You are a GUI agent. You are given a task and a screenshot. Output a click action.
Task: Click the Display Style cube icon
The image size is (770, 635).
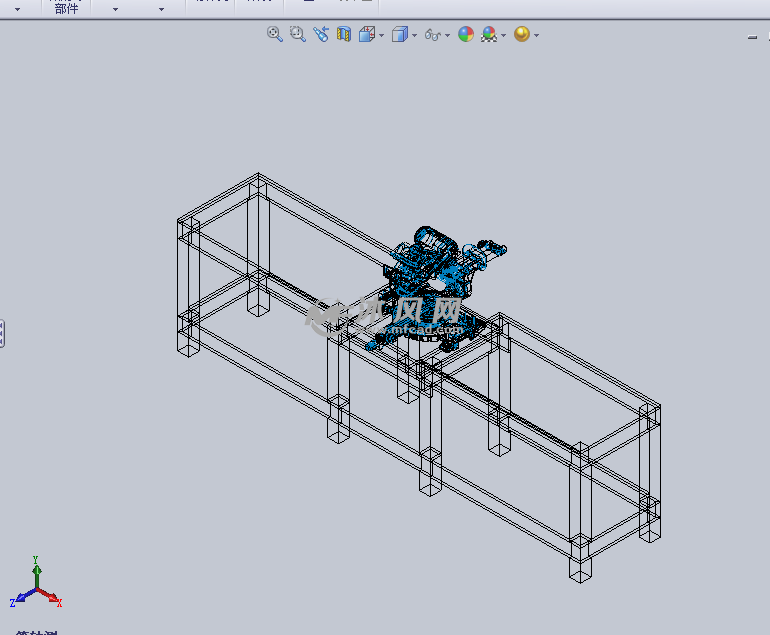[399, 34]
